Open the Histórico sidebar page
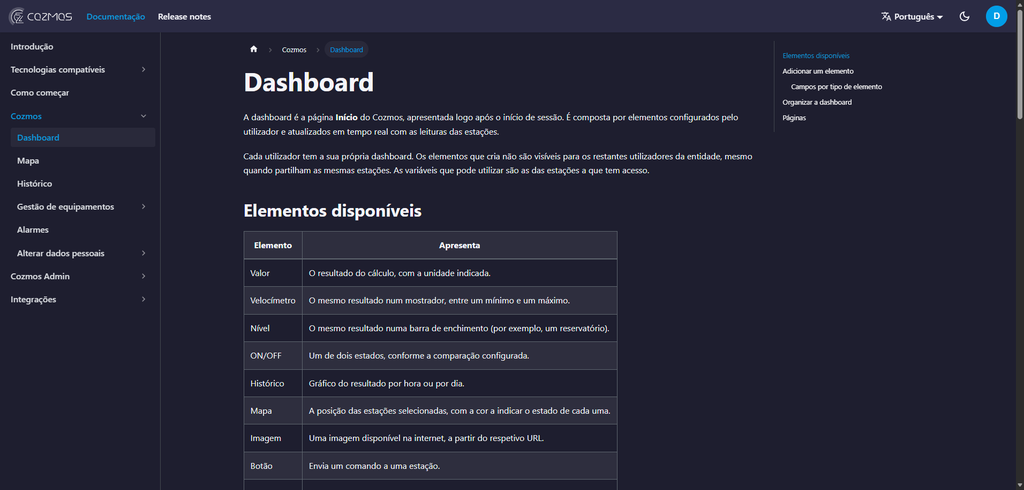The height and width of the screenshot is (490, 1024). (35, 184)
